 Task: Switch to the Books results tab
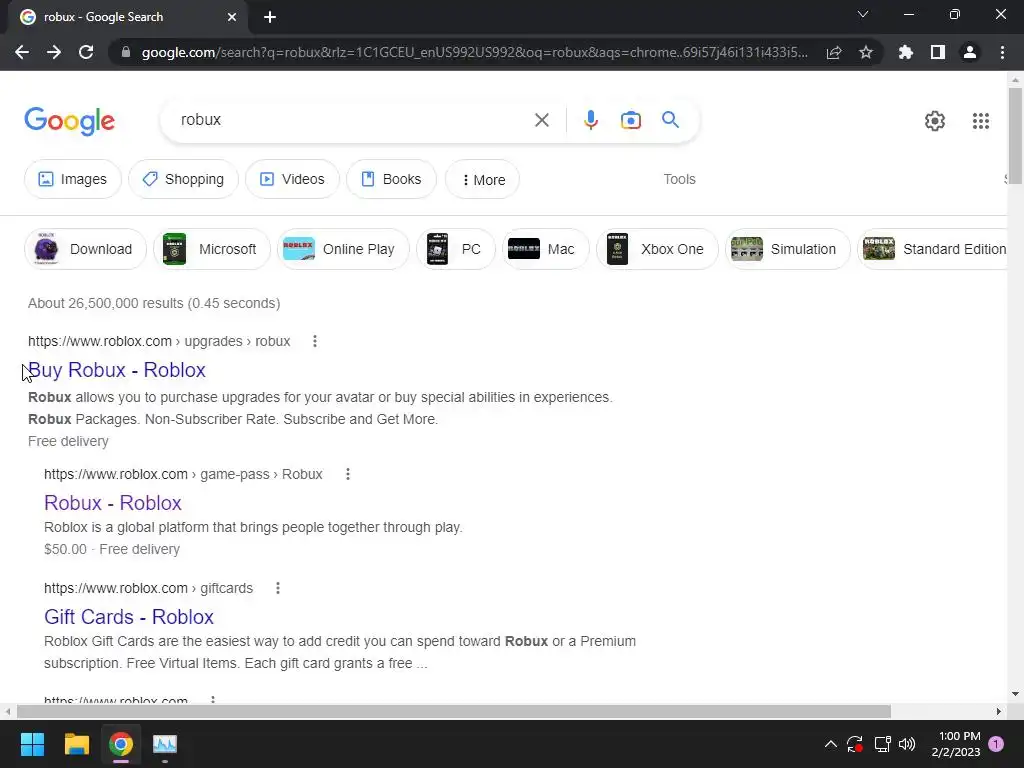tap(391, 179)
